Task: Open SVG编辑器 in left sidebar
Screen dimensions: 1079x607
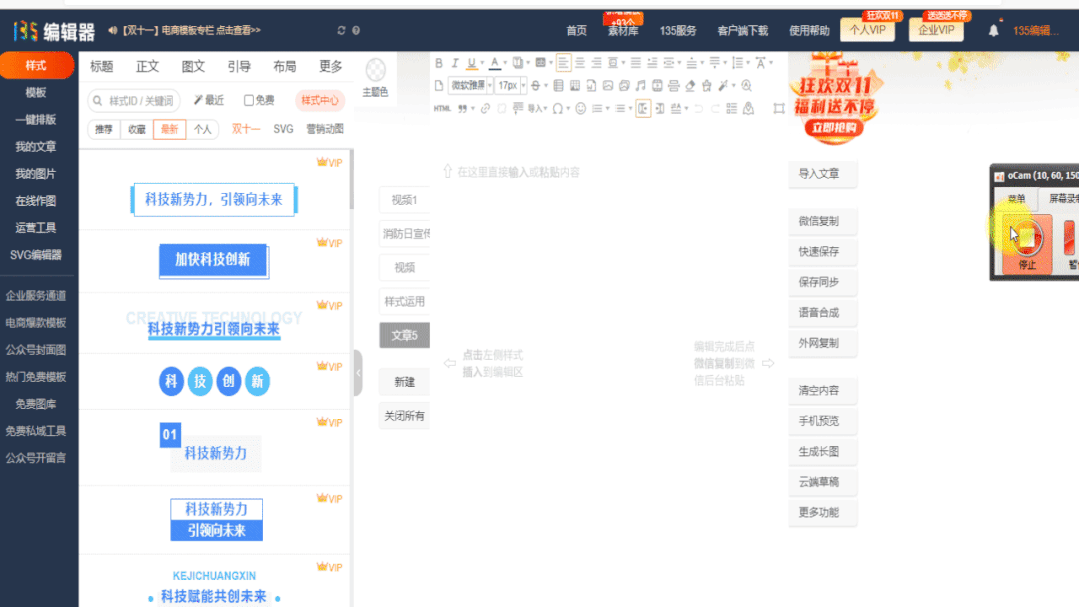Action: (x=36, y=255)
